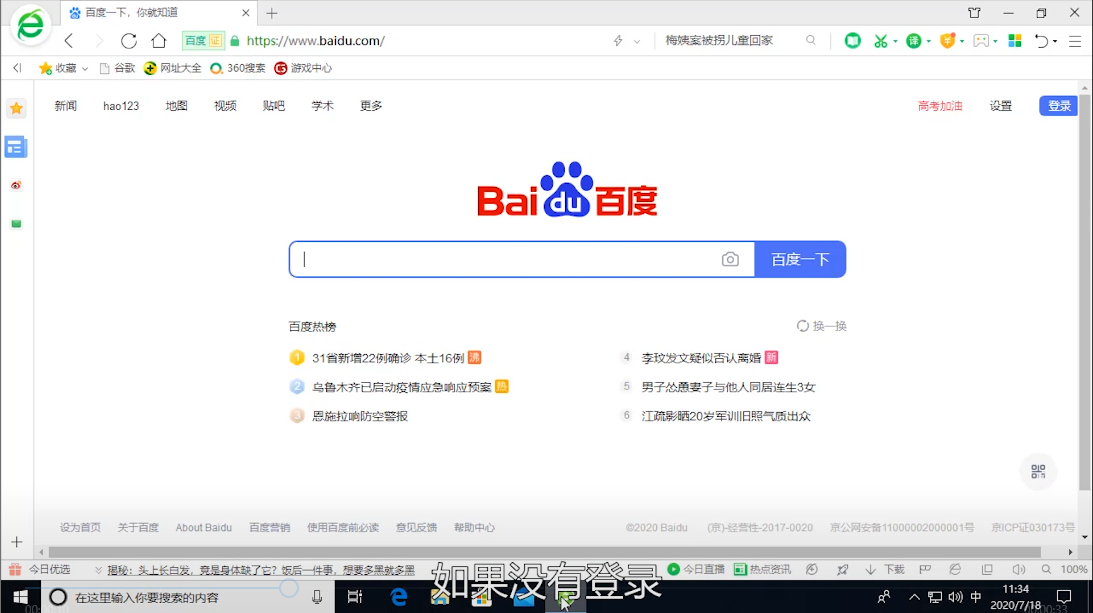This screenshot has width=1093, height=613.
Task: Refresh hot list with 换一换
Action: (x=821, y=326)
